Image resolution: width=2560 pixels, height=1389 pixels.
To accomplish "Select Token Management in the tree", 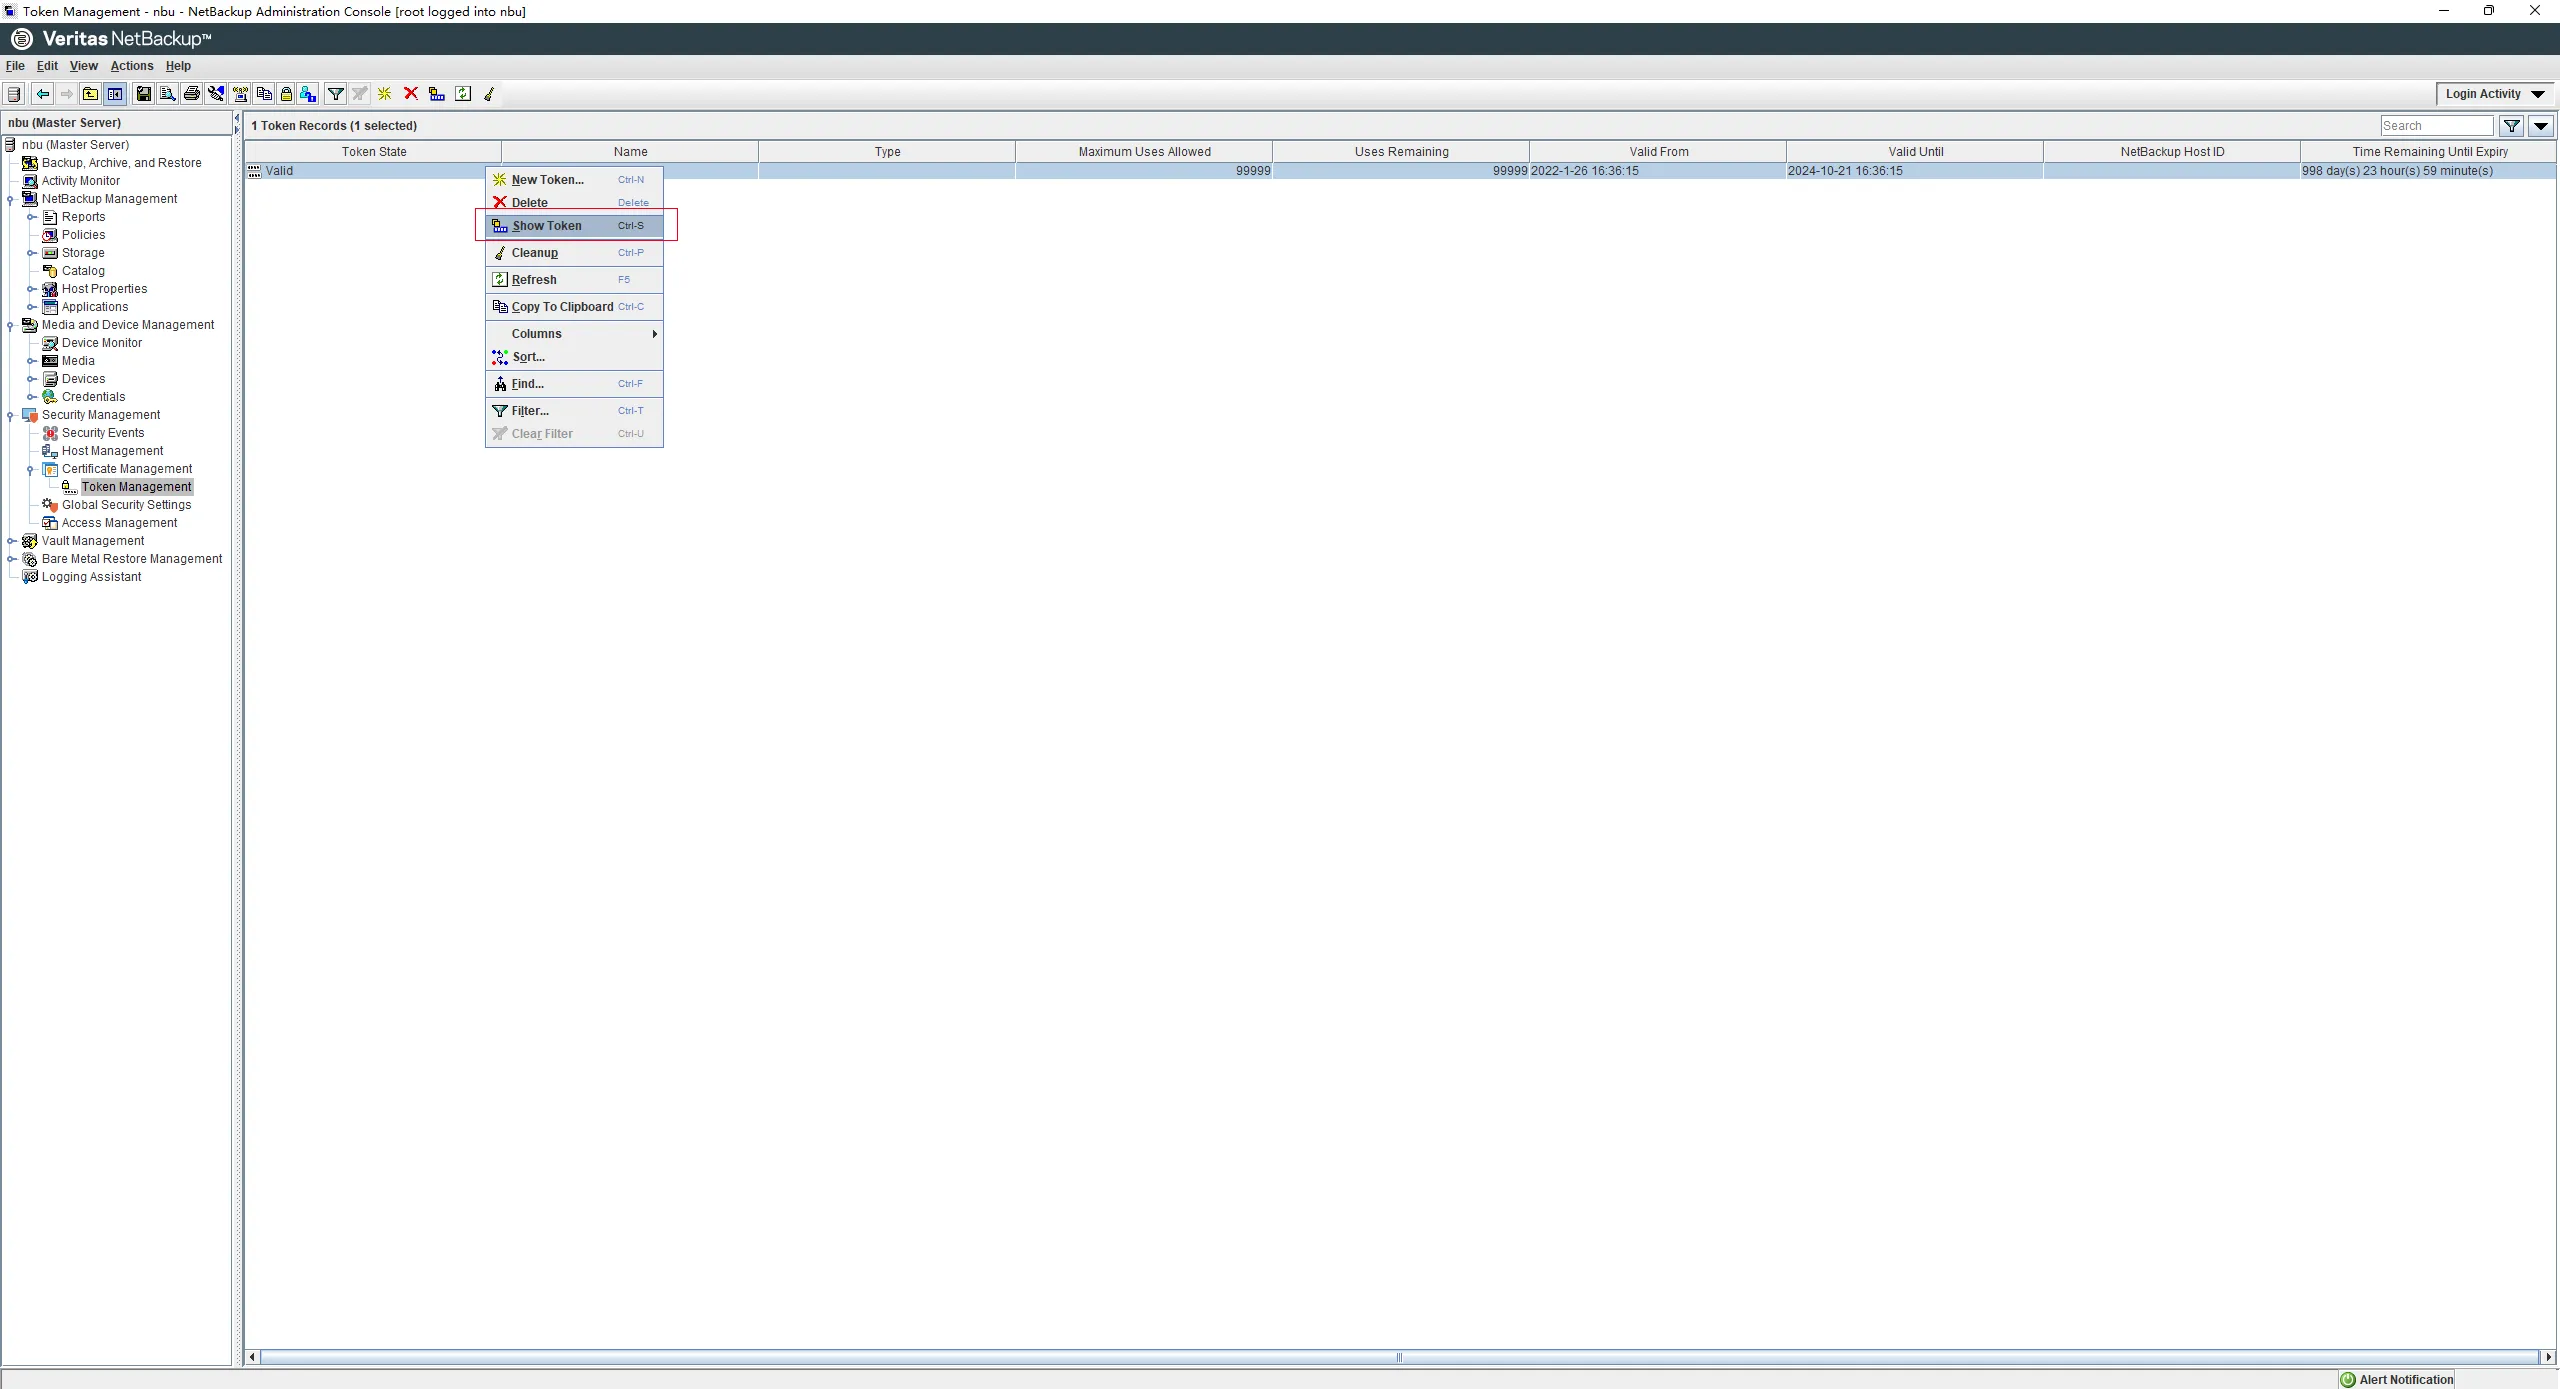I will coord(137,486).
